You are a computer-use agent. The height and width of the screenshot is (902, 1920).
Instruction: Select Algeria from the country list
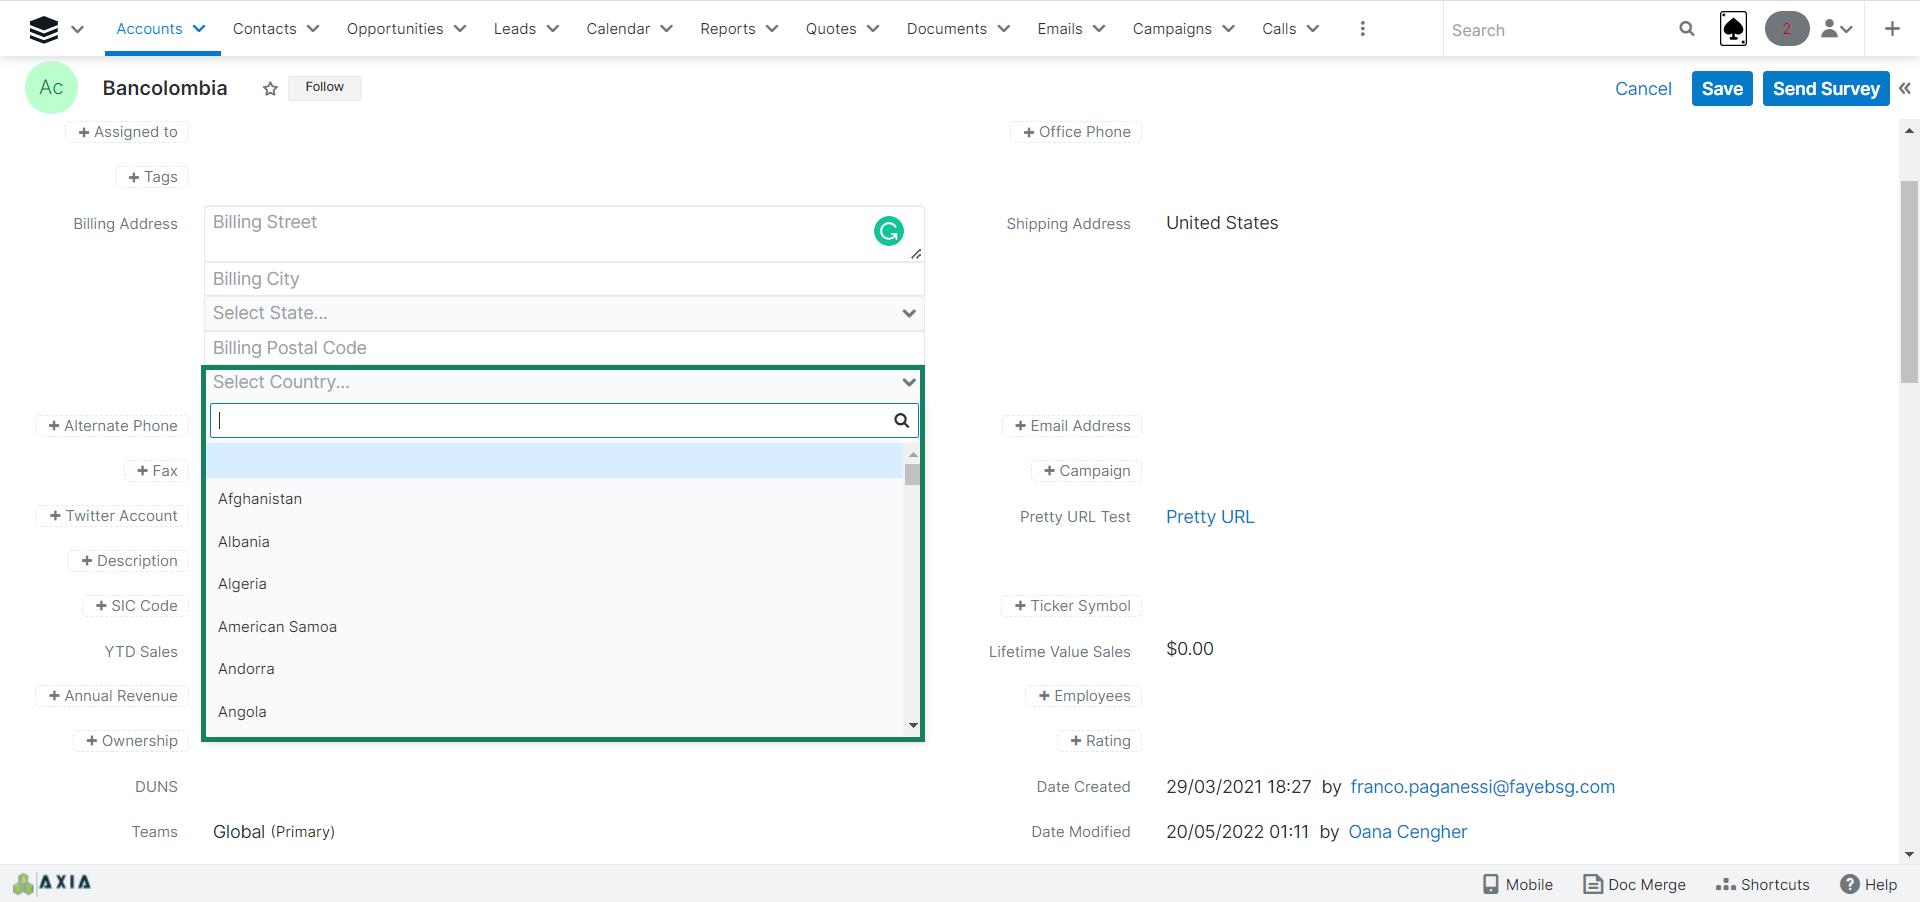point(555,584)
